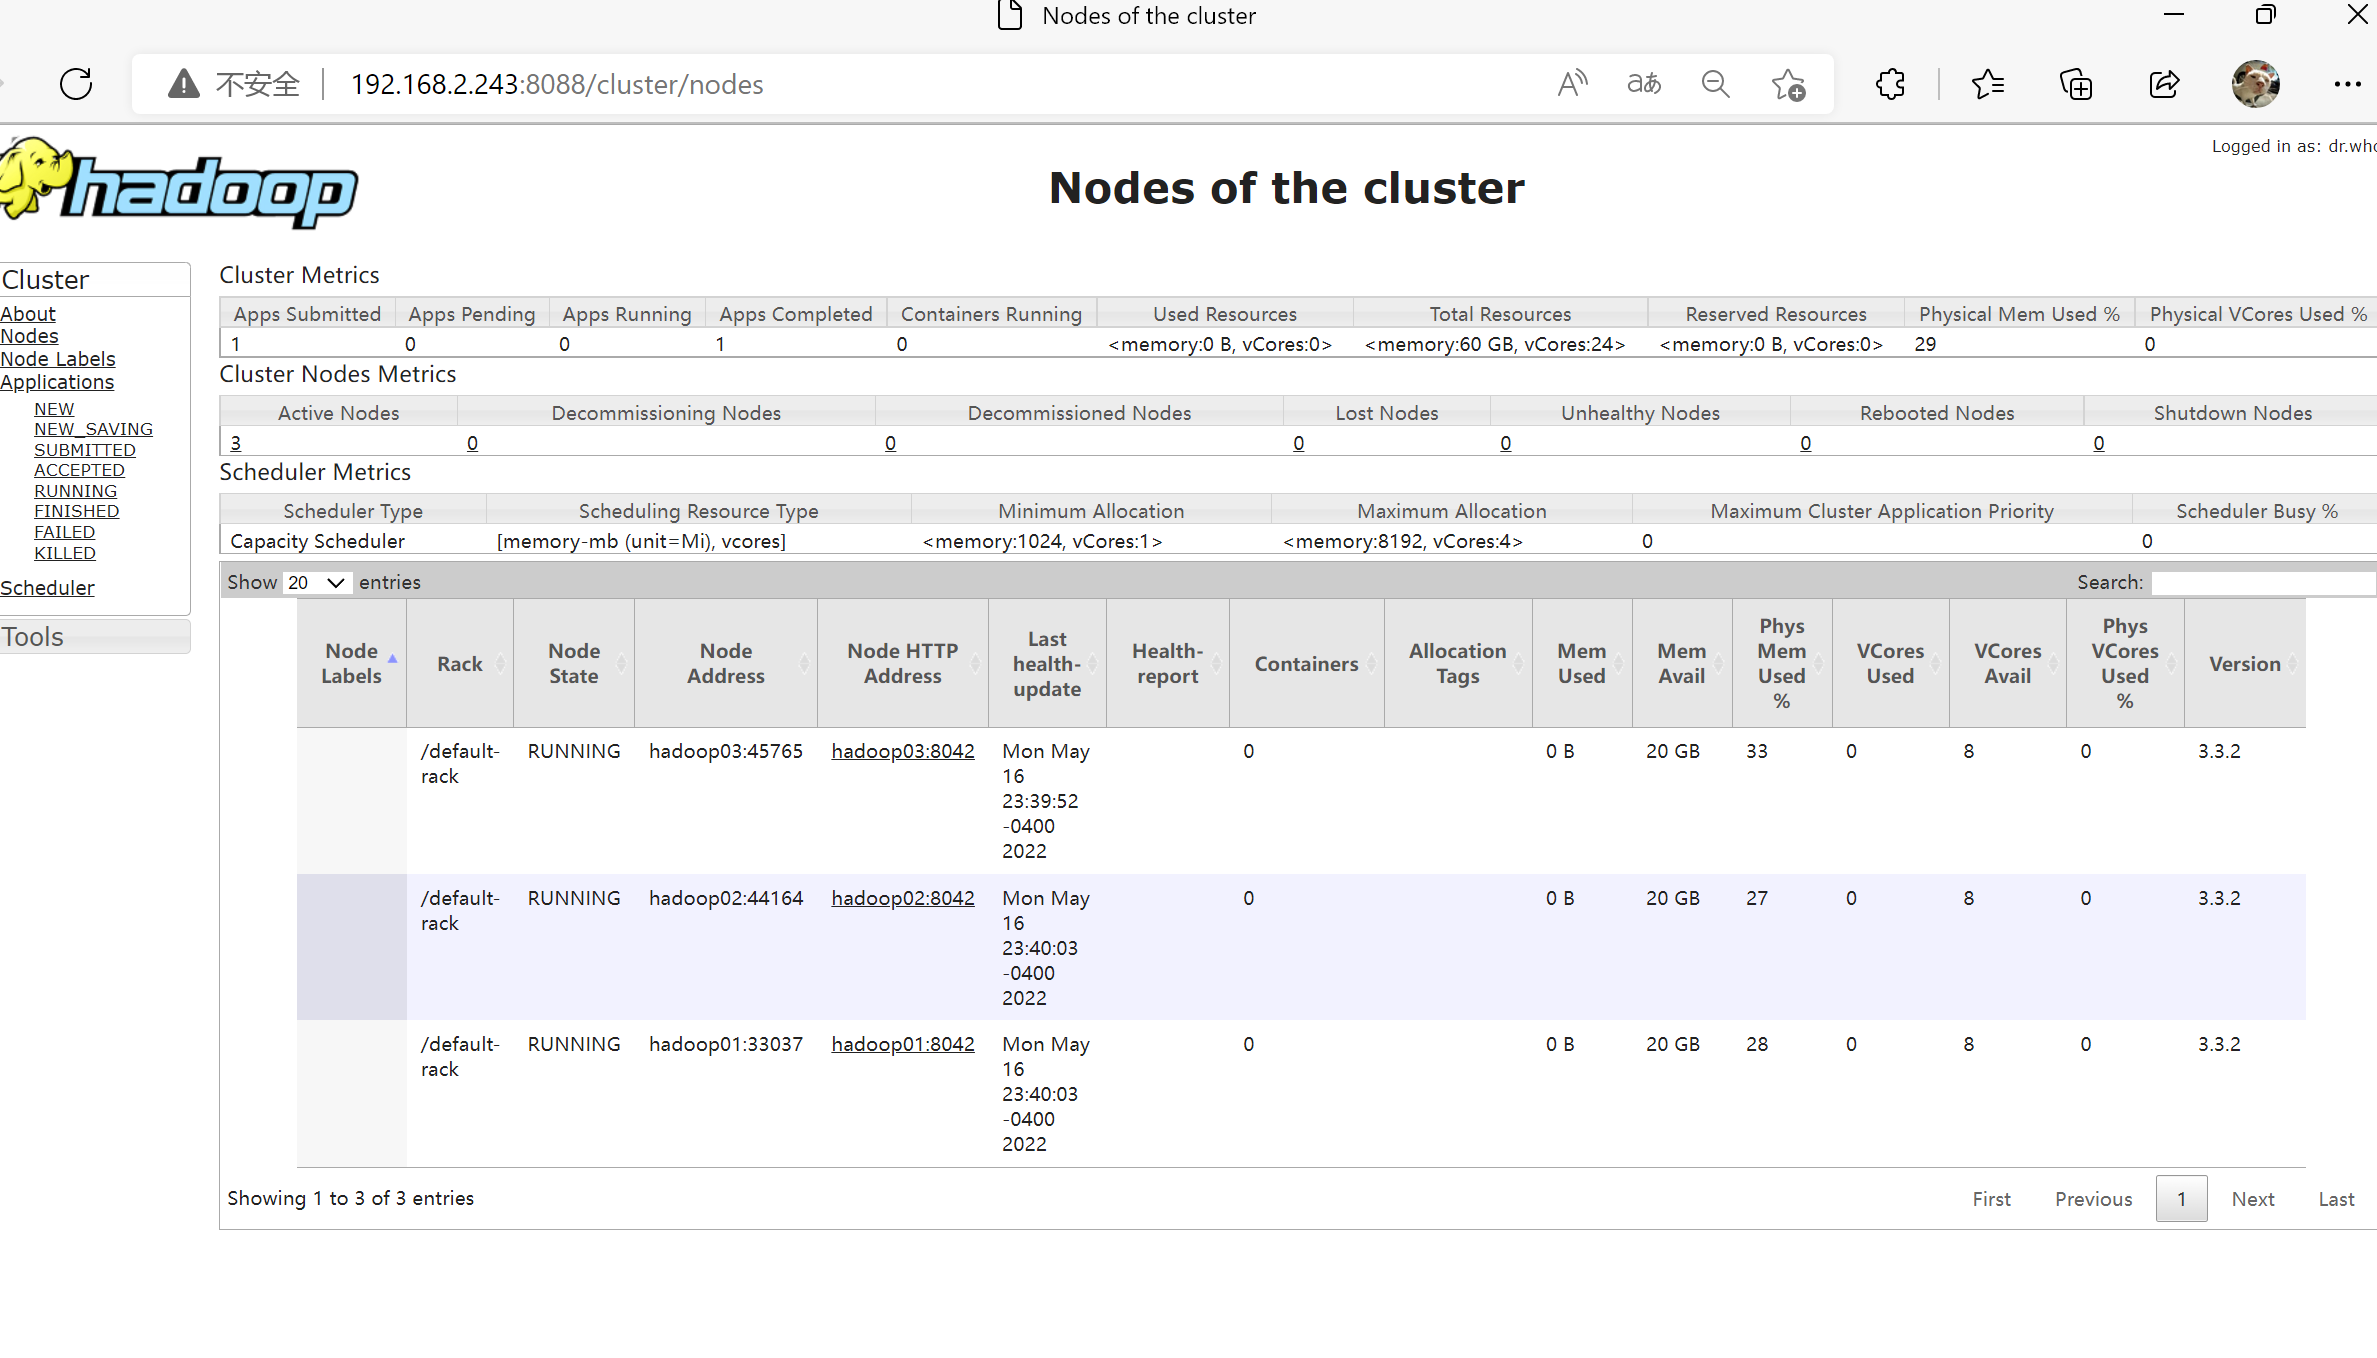Open the browser Extensions panel

(x=1890, y=84)
